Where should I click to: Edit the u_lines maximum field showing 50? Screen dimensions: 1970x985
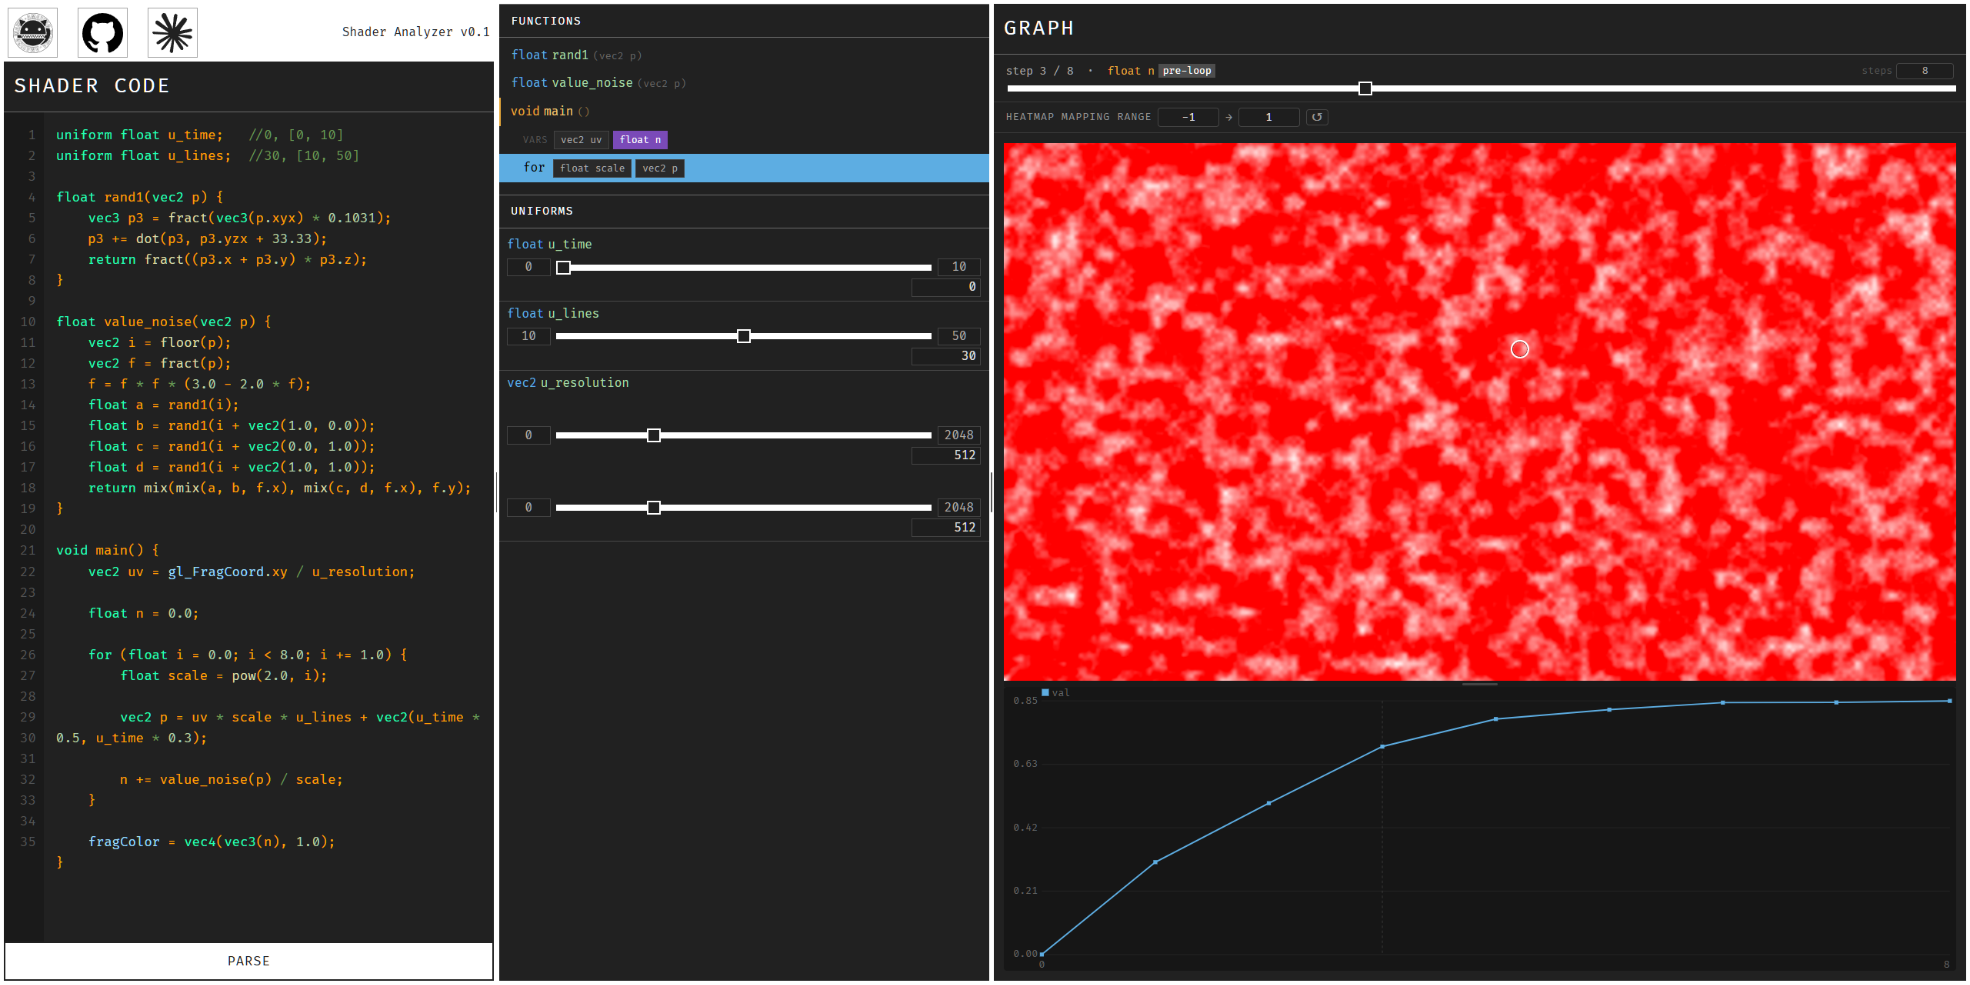coord(959,336)
